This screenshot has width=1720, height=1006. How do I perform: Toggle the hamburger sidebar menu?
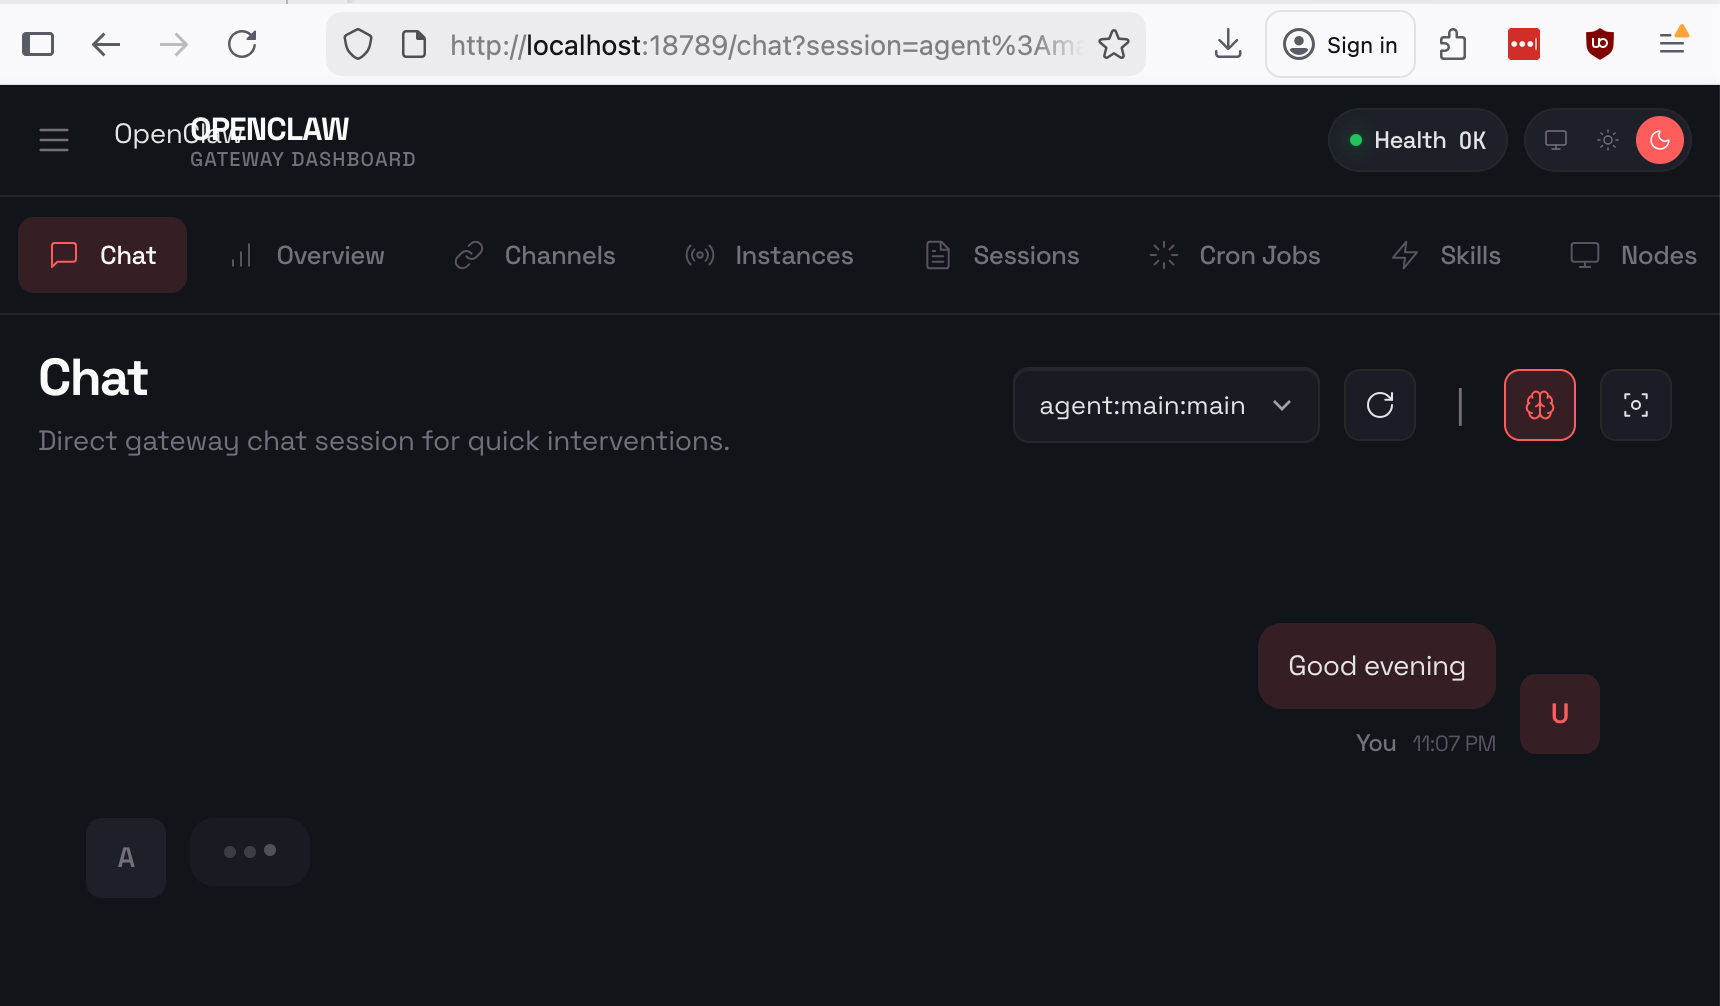click(x=54, y=140)
